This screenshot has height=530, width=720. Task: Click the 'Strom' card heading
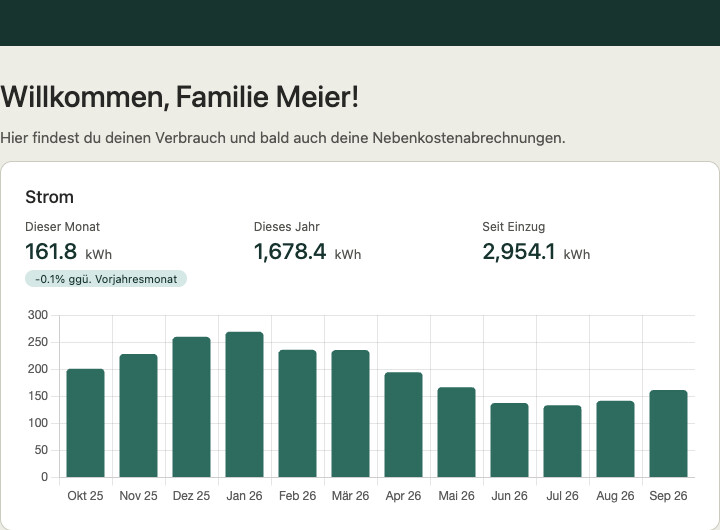[49, 197]
